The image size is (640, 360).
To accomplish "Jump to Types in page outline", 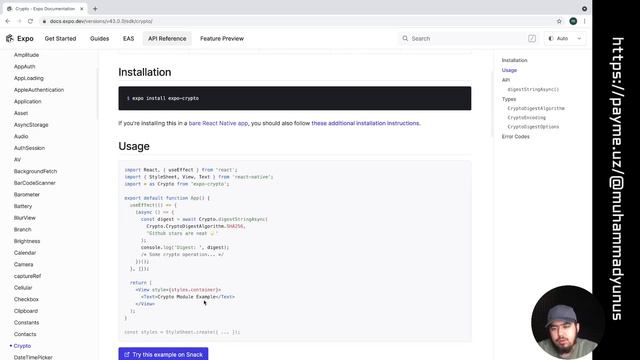I will tap(509, 99).
